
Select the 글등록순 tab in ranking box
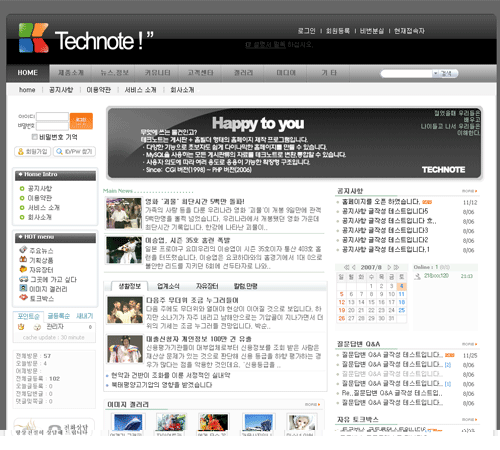(59, 316)
